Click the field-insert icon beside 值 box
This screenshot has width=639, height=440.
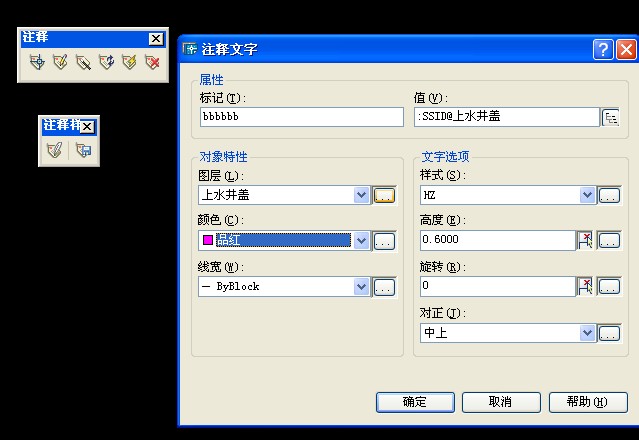pyautogui.click(x=610, y=118)
